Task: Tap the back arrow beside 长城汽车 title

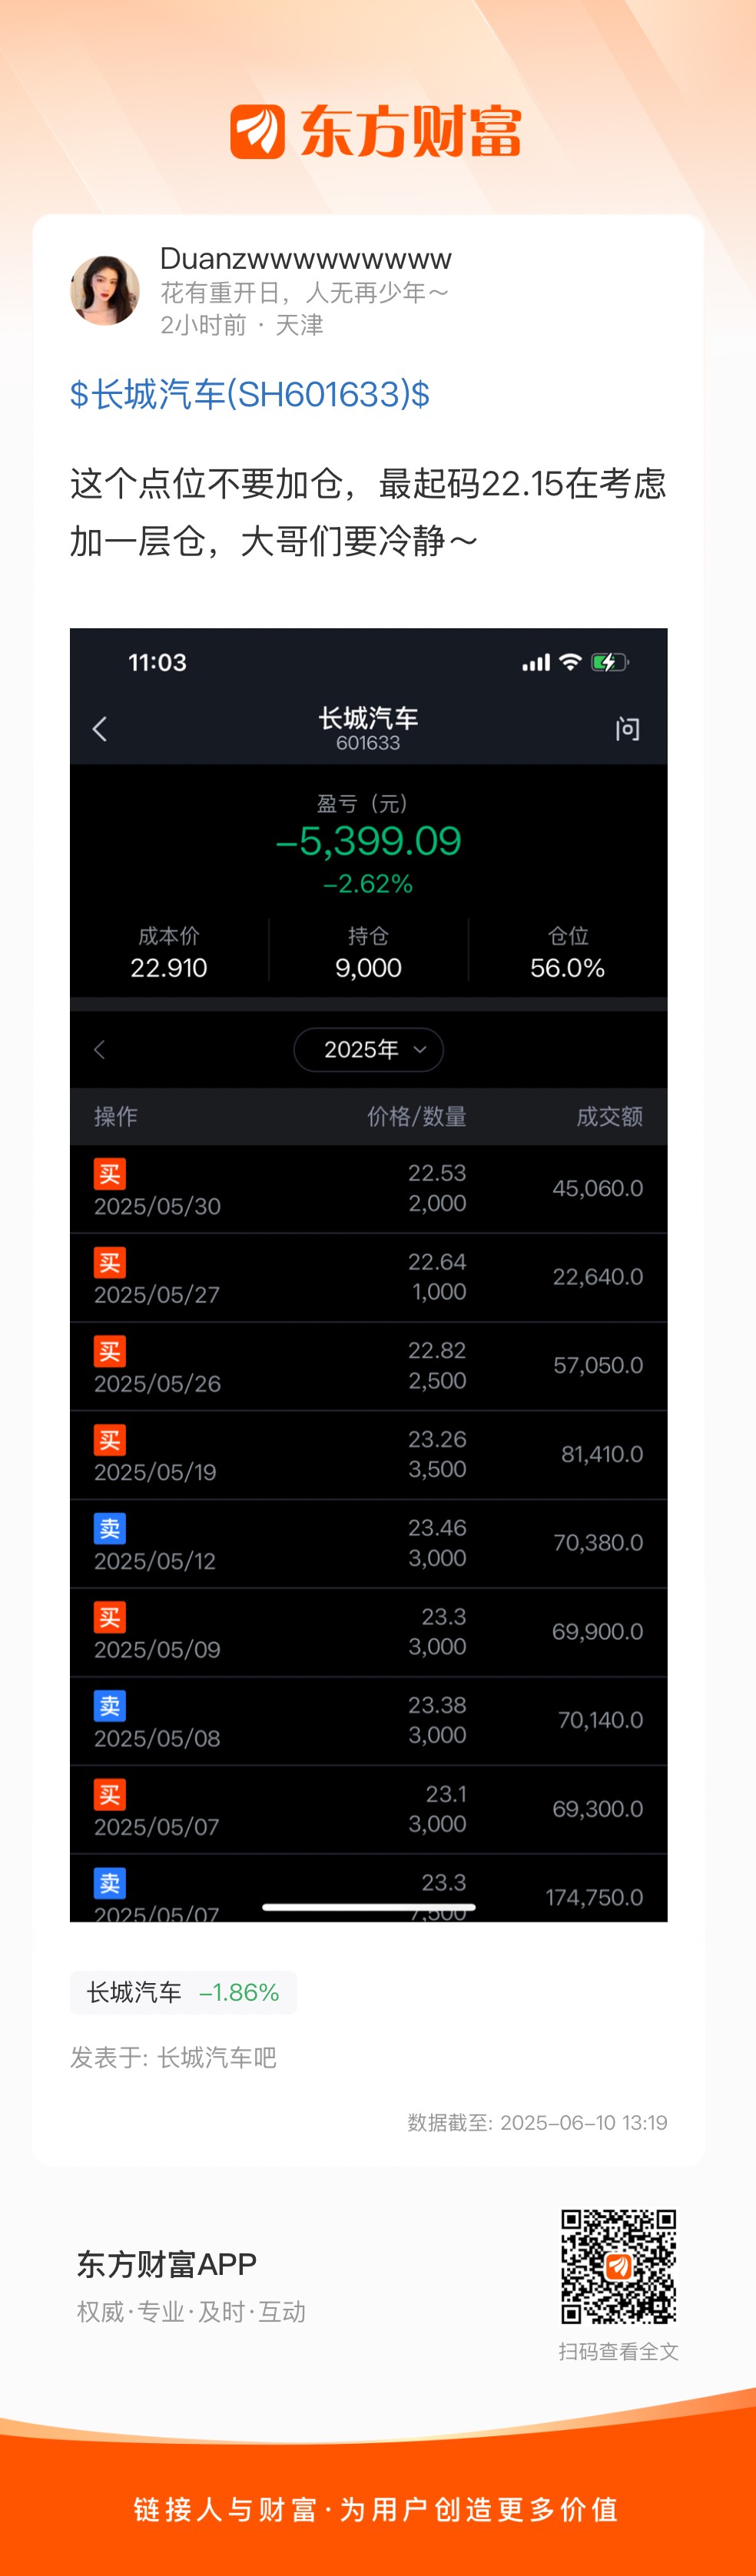Action: click(x=100, y=729)
